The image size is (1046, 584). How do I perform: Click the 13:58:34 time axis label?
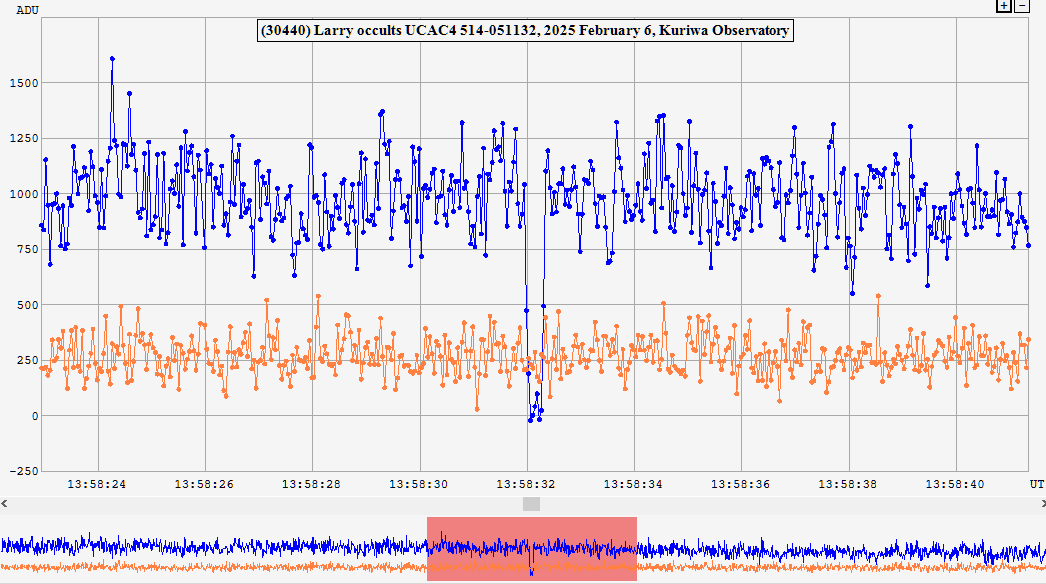[x=633, y=485]
